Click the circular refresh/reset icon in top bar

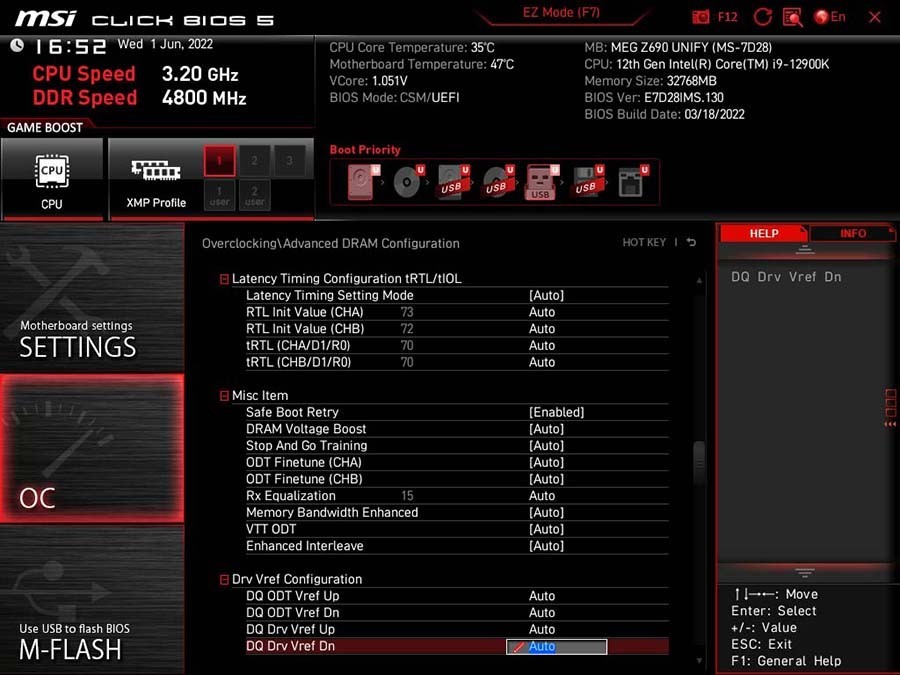762,17
